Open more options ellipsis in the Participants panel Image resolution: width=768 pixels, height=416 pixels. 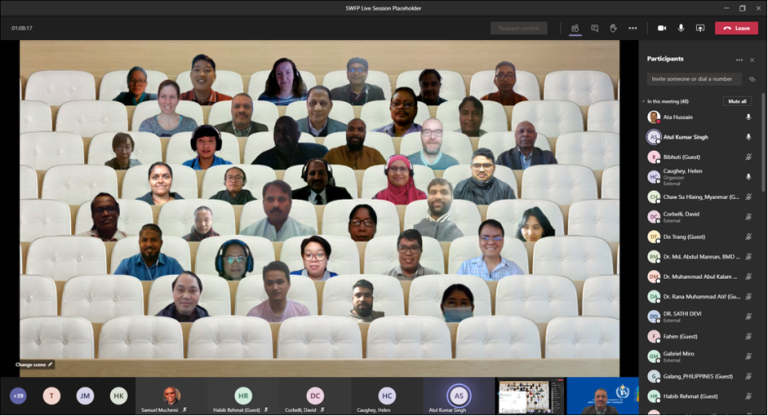tap(739, 60)
